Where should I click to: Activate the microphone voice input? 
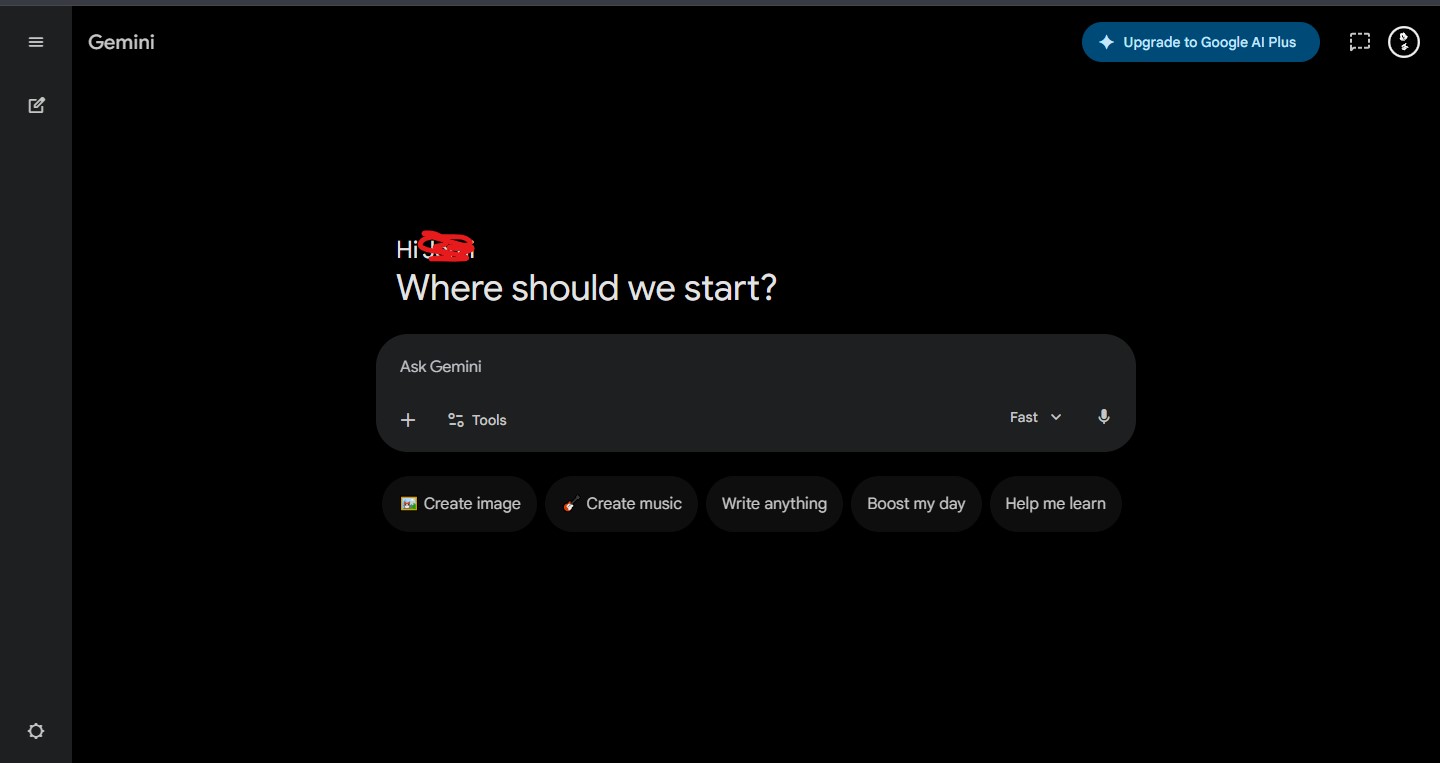1104,417
